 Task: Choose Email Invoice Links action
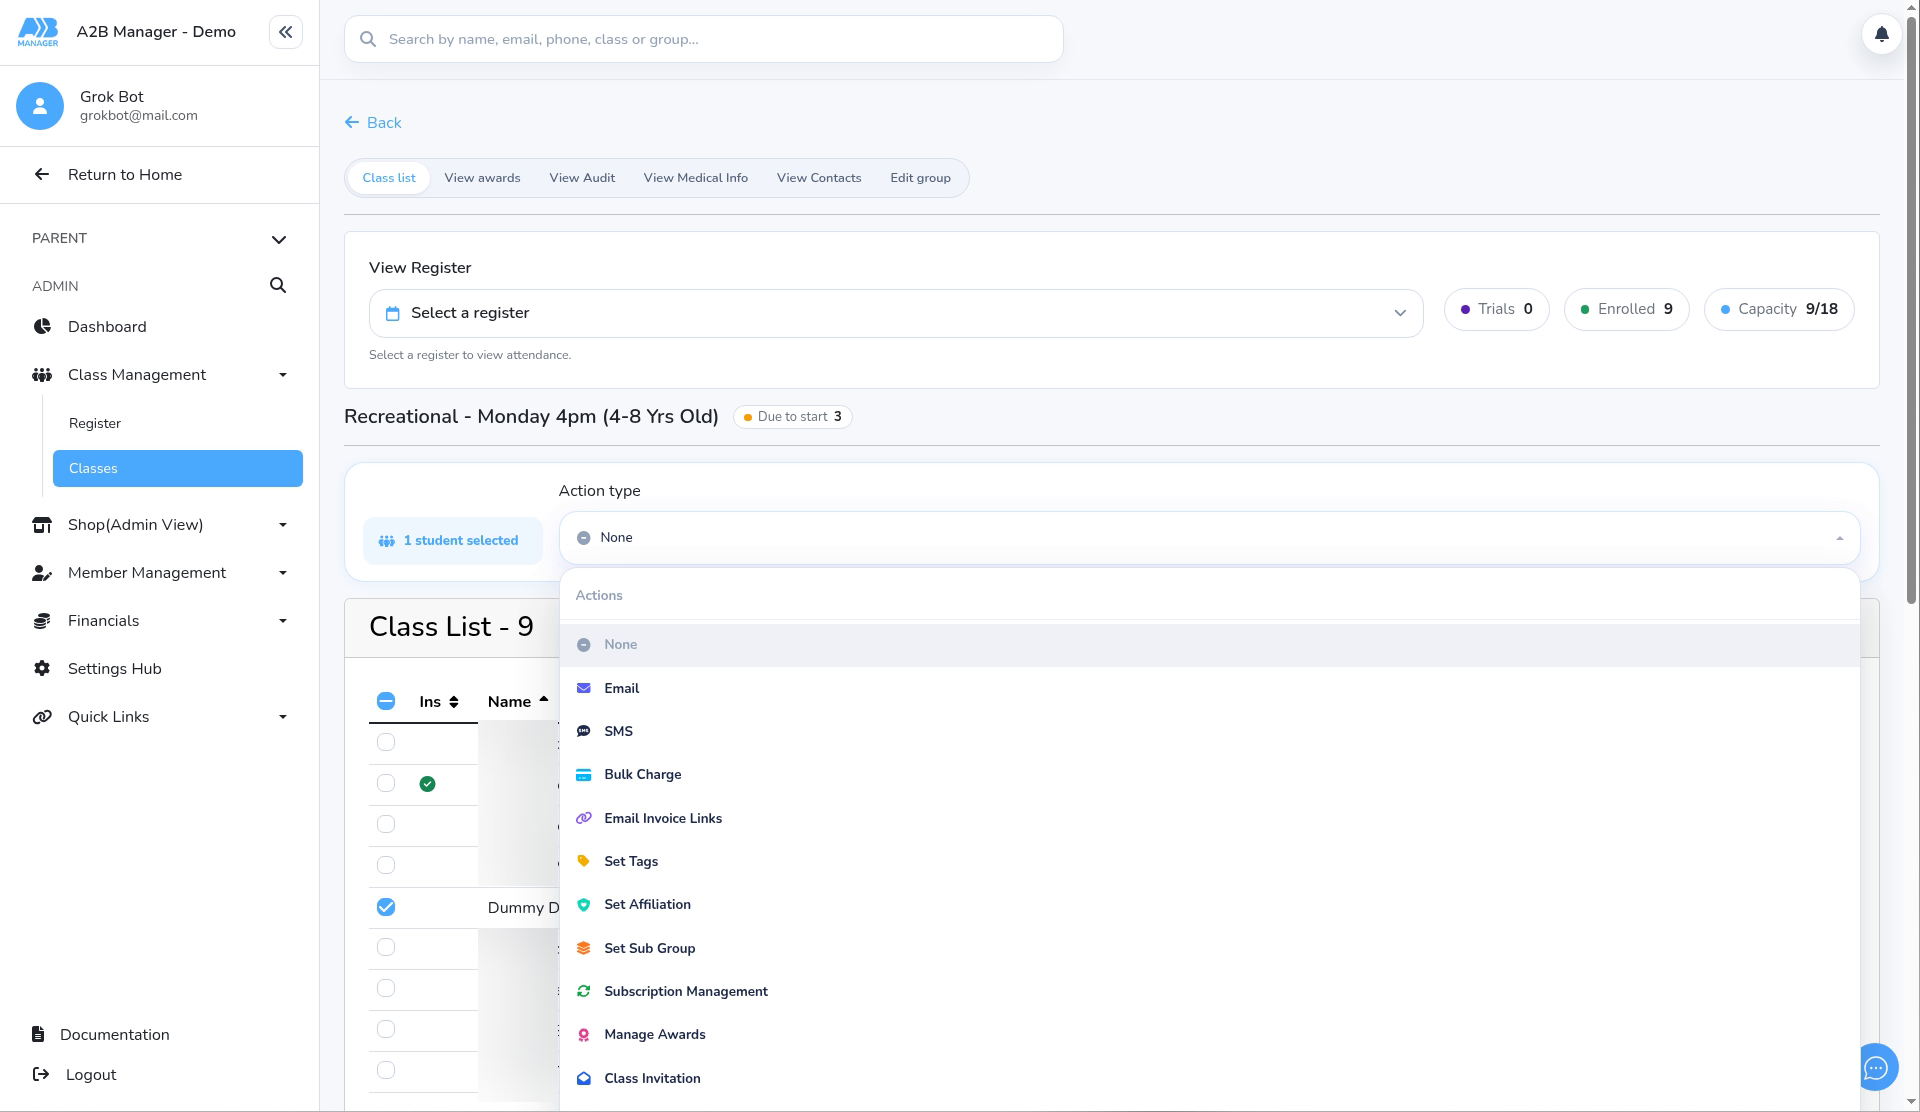coord(1209,818)
